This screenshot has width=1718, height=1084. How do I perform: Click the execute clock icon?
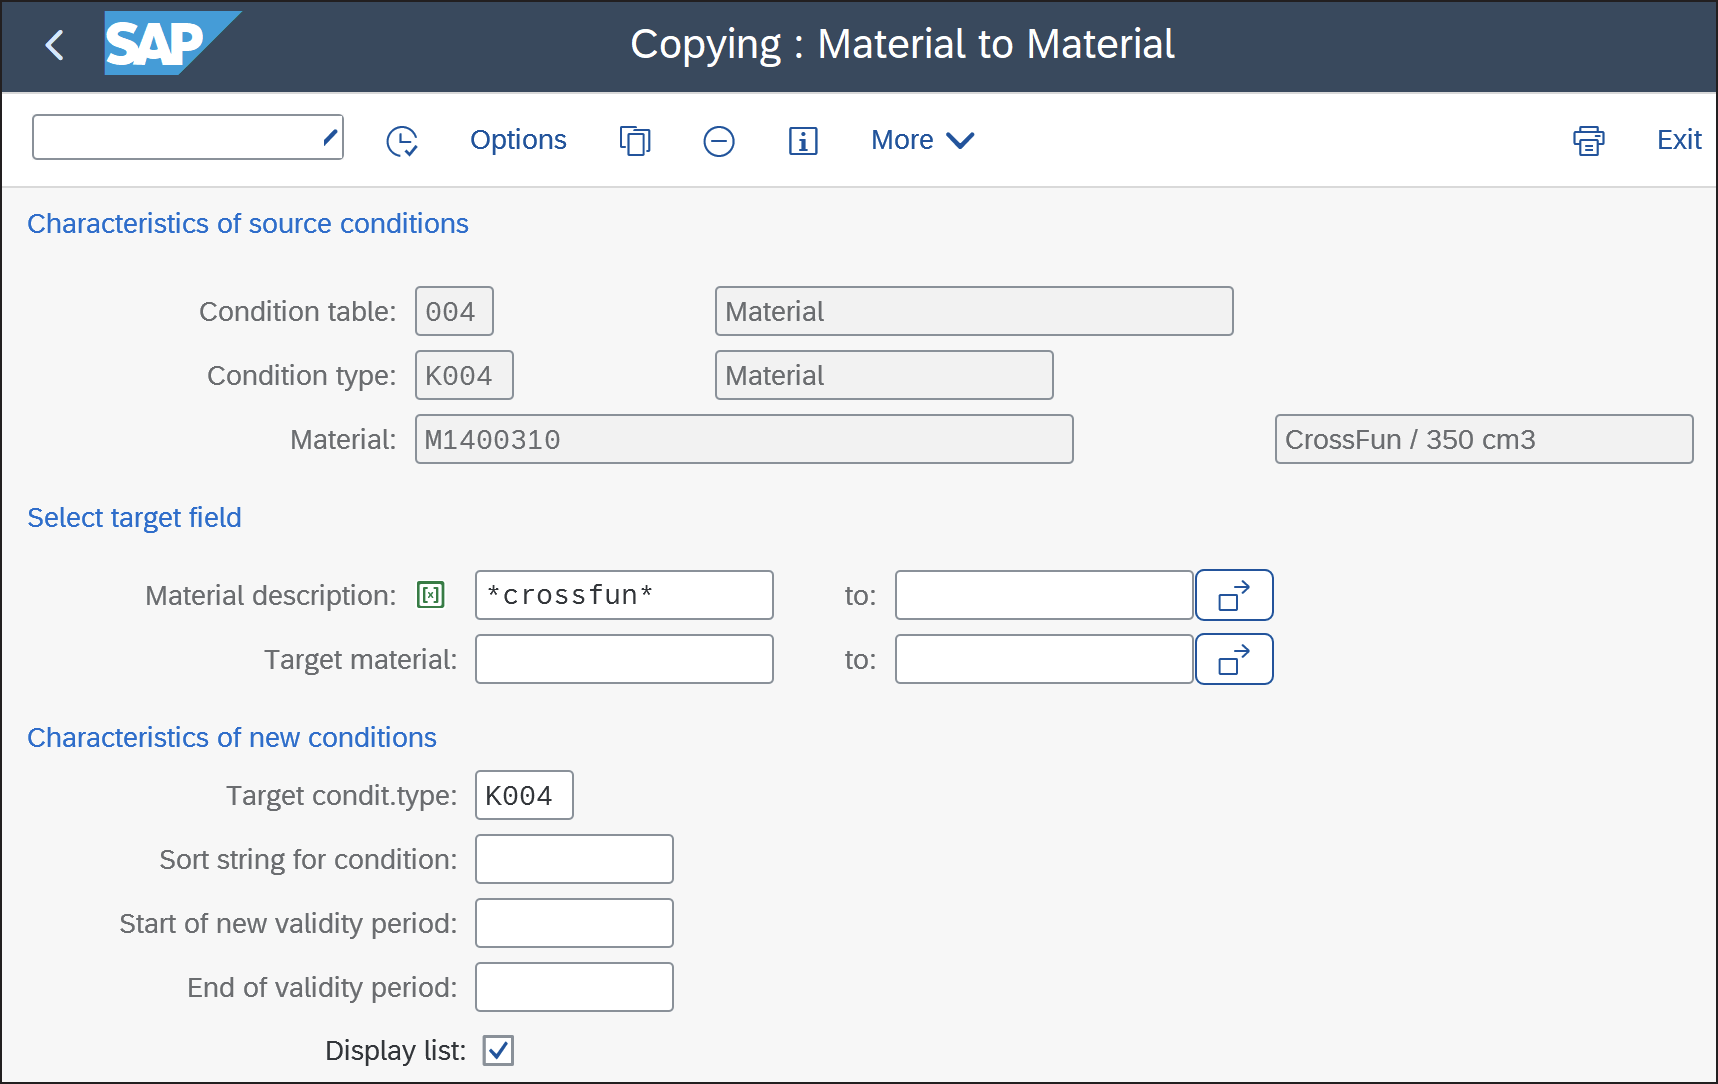pos(402,141)
